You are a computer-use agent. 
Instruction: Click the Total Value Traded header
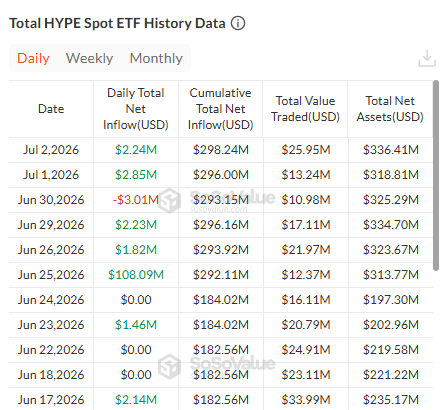tap(305, 109)
